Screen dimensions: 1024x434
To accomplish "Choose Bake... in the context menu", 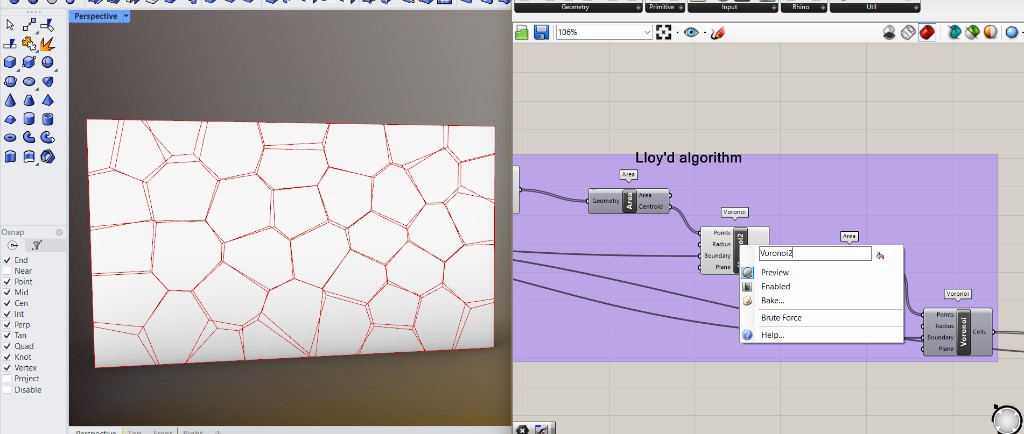I will [x=822, y=300].
